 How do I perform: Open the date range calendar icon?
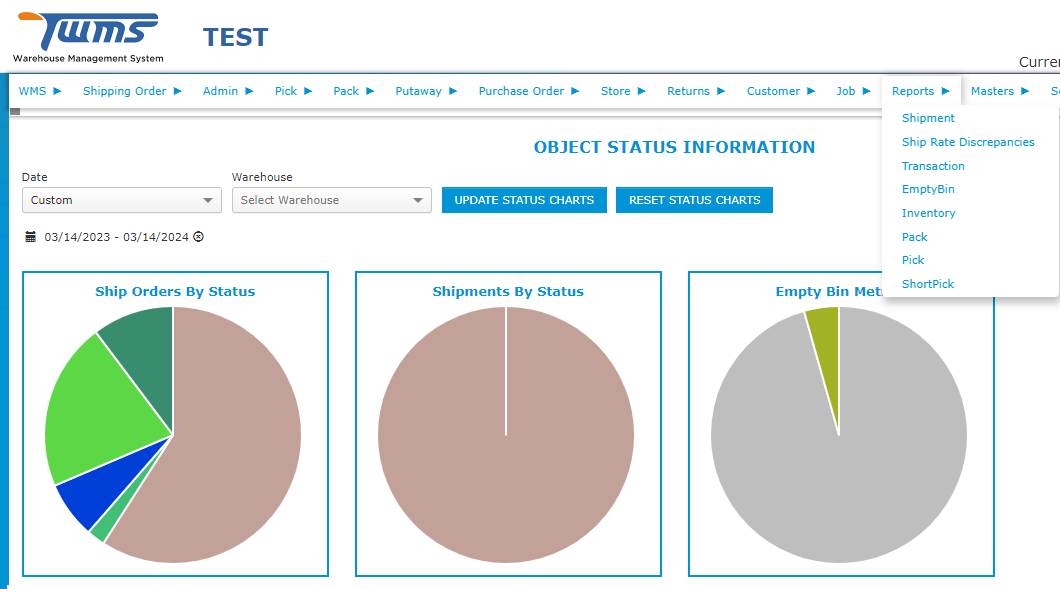[x=28, y=236]
